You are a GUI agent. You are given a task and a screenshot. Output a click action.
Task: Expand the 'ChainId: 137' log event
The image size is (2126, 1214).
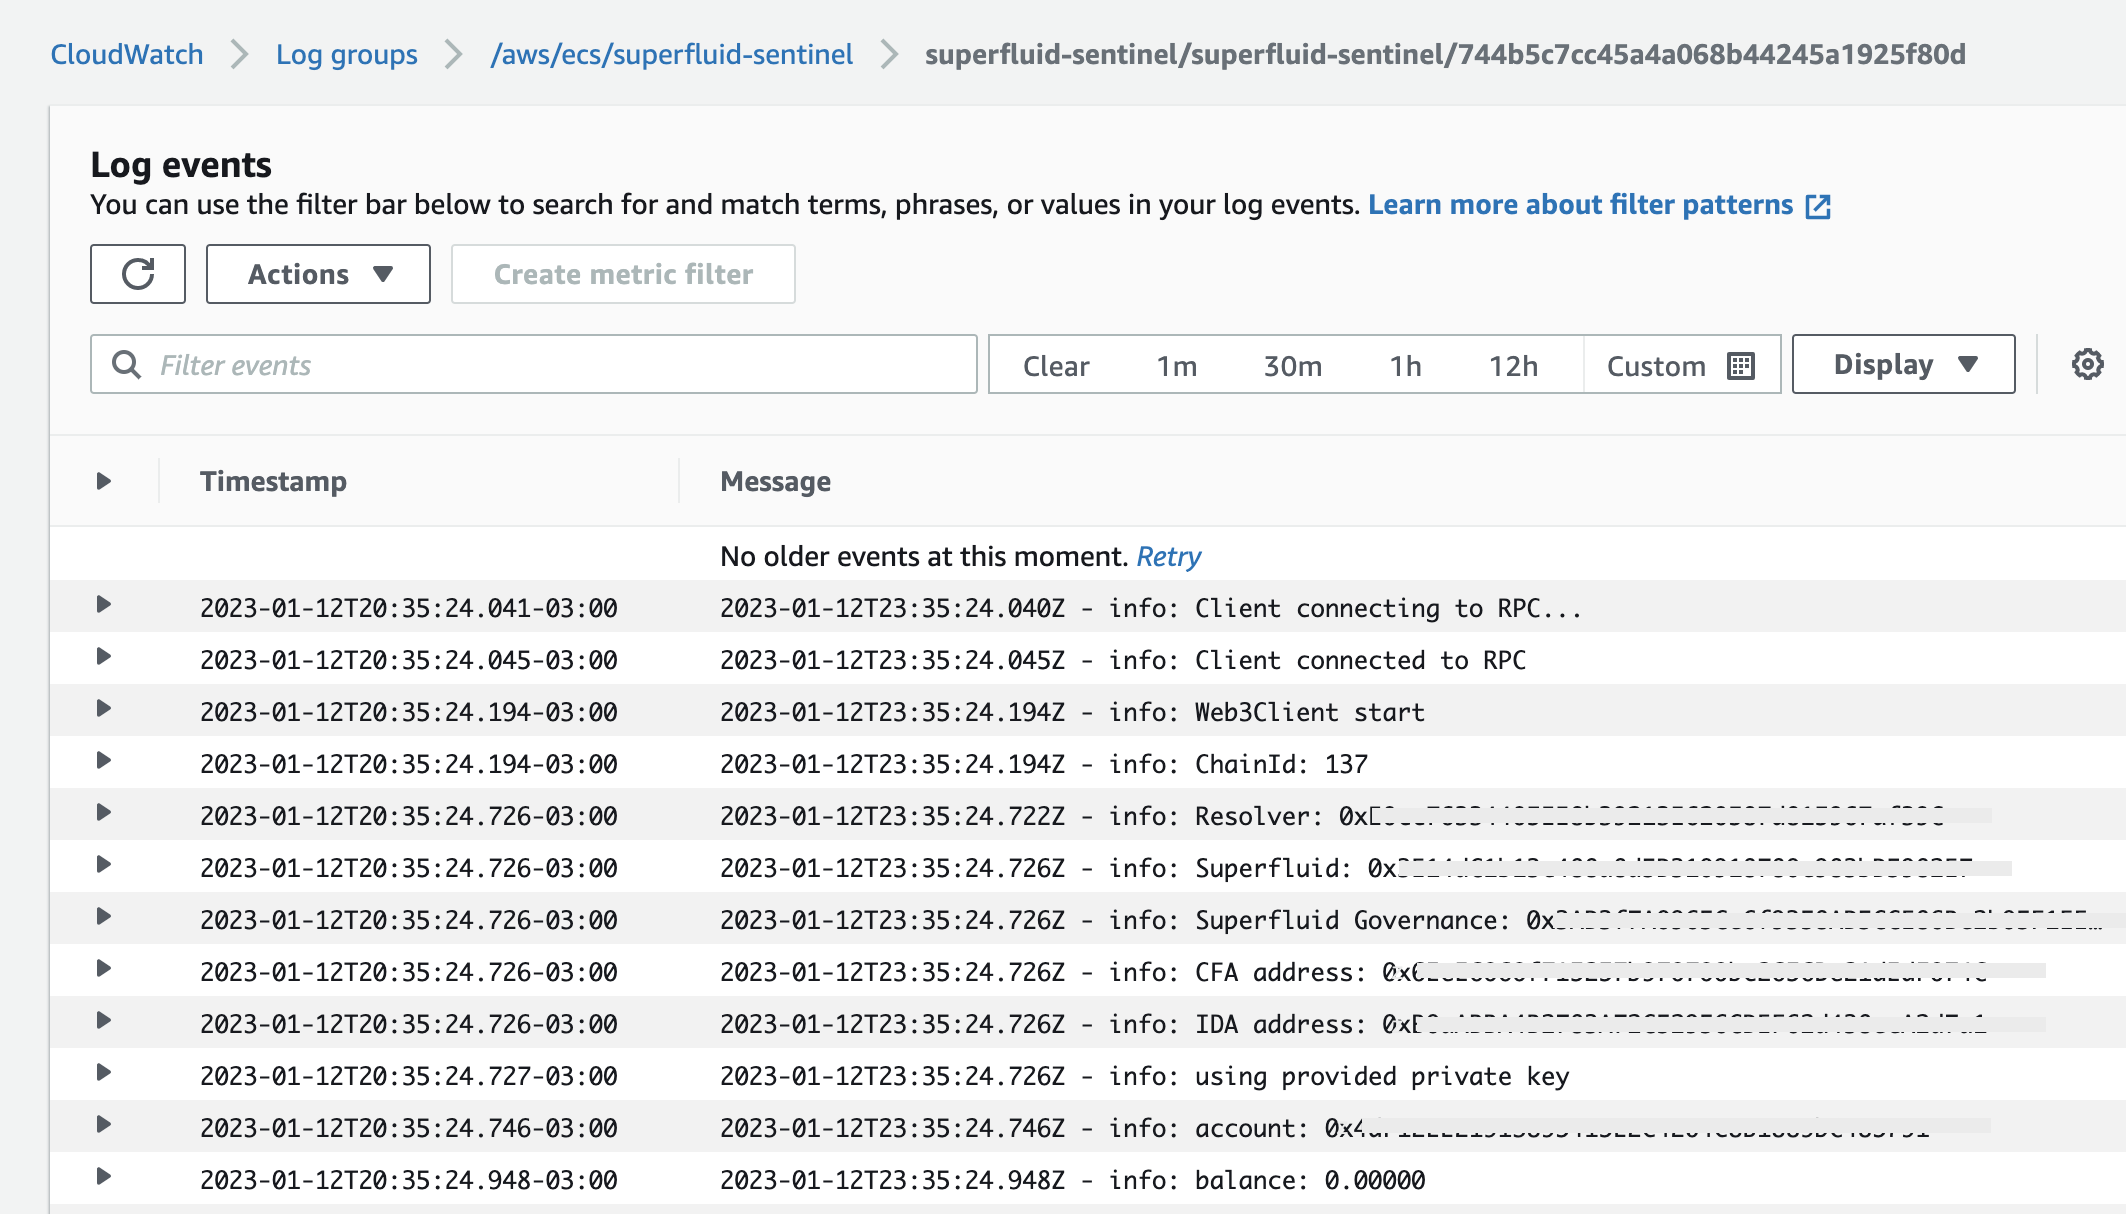pos(103,761)
